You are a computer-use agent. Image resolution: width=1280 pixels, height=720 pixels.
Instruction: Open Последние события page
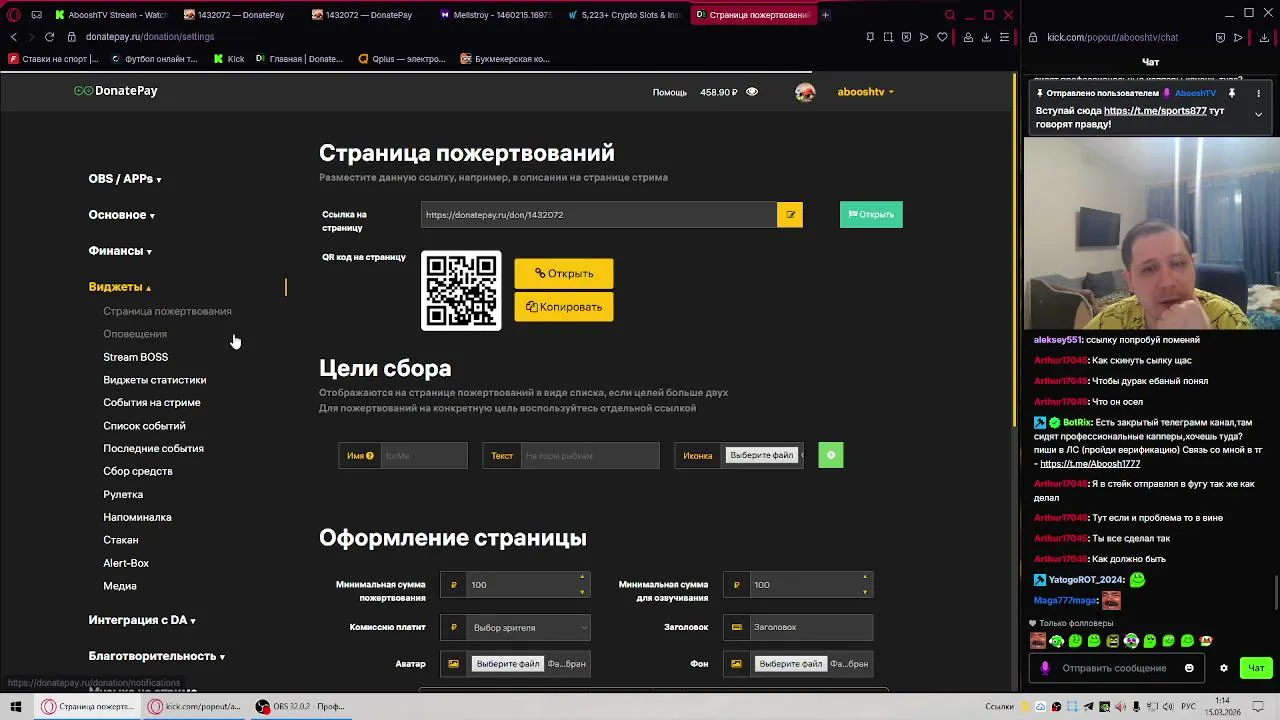point(153,449)
